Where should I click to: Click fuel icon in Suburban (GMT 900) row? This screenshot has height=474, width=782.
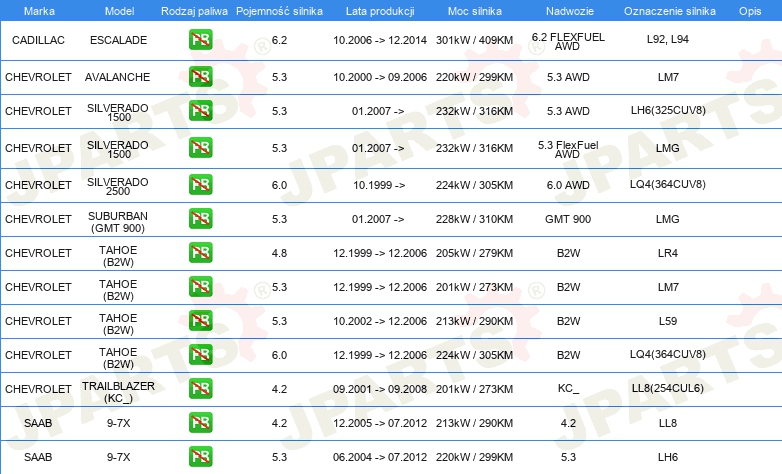pyautogui.click(x=200, y=219)
